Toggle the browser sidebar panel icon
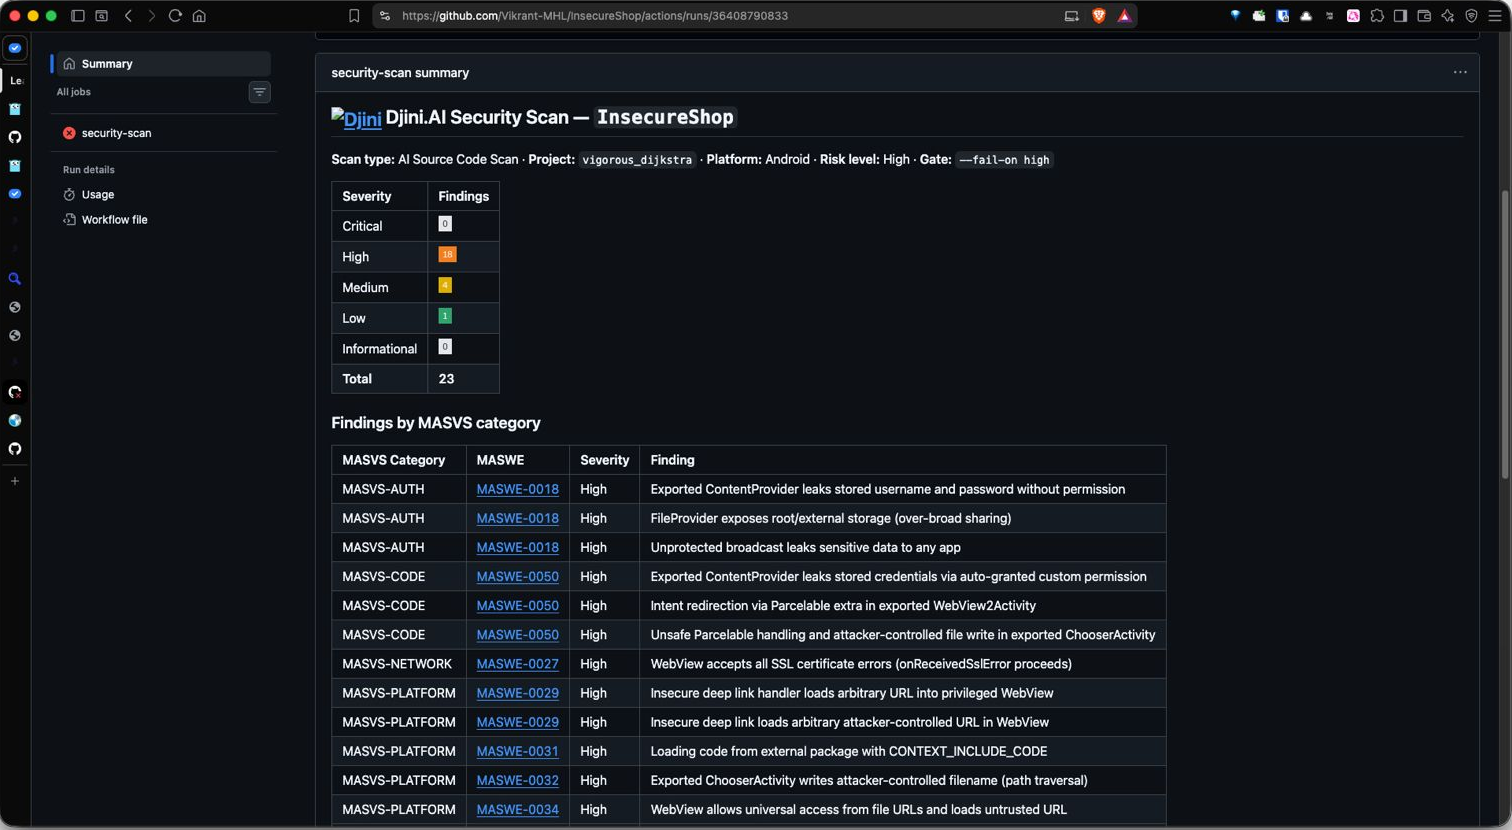This screenshot has width=1512, height=830. 77,16
